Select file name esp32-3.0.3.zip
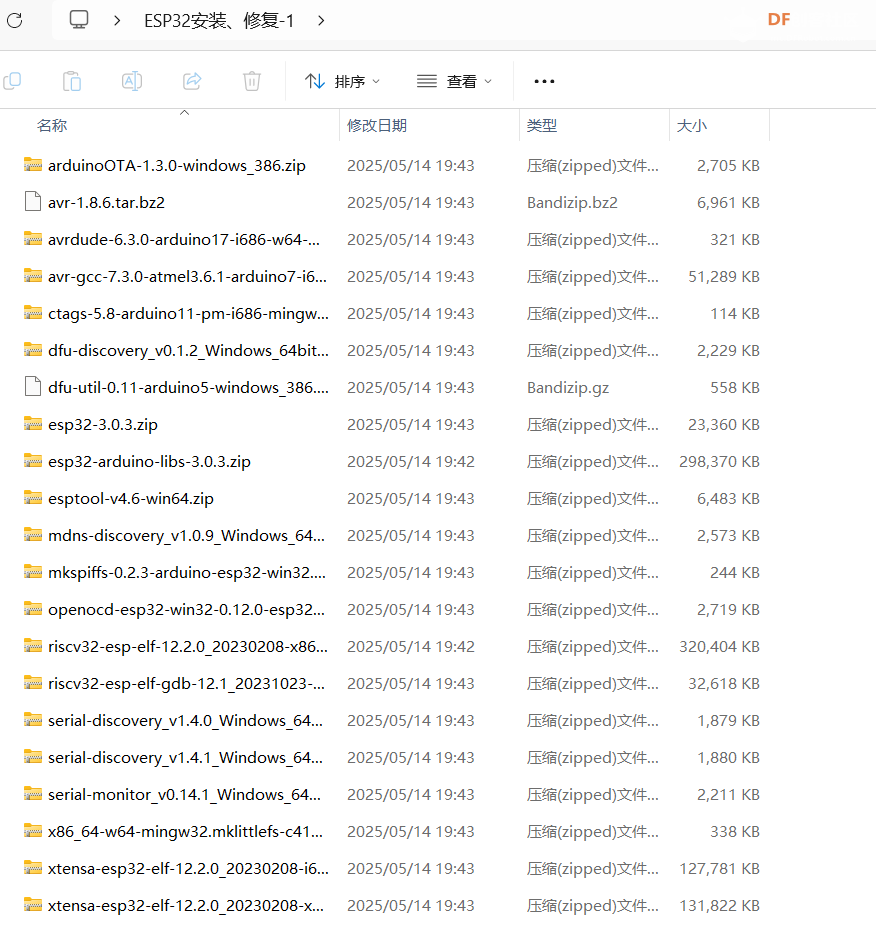Screen dimensions: 876x938 103,425
